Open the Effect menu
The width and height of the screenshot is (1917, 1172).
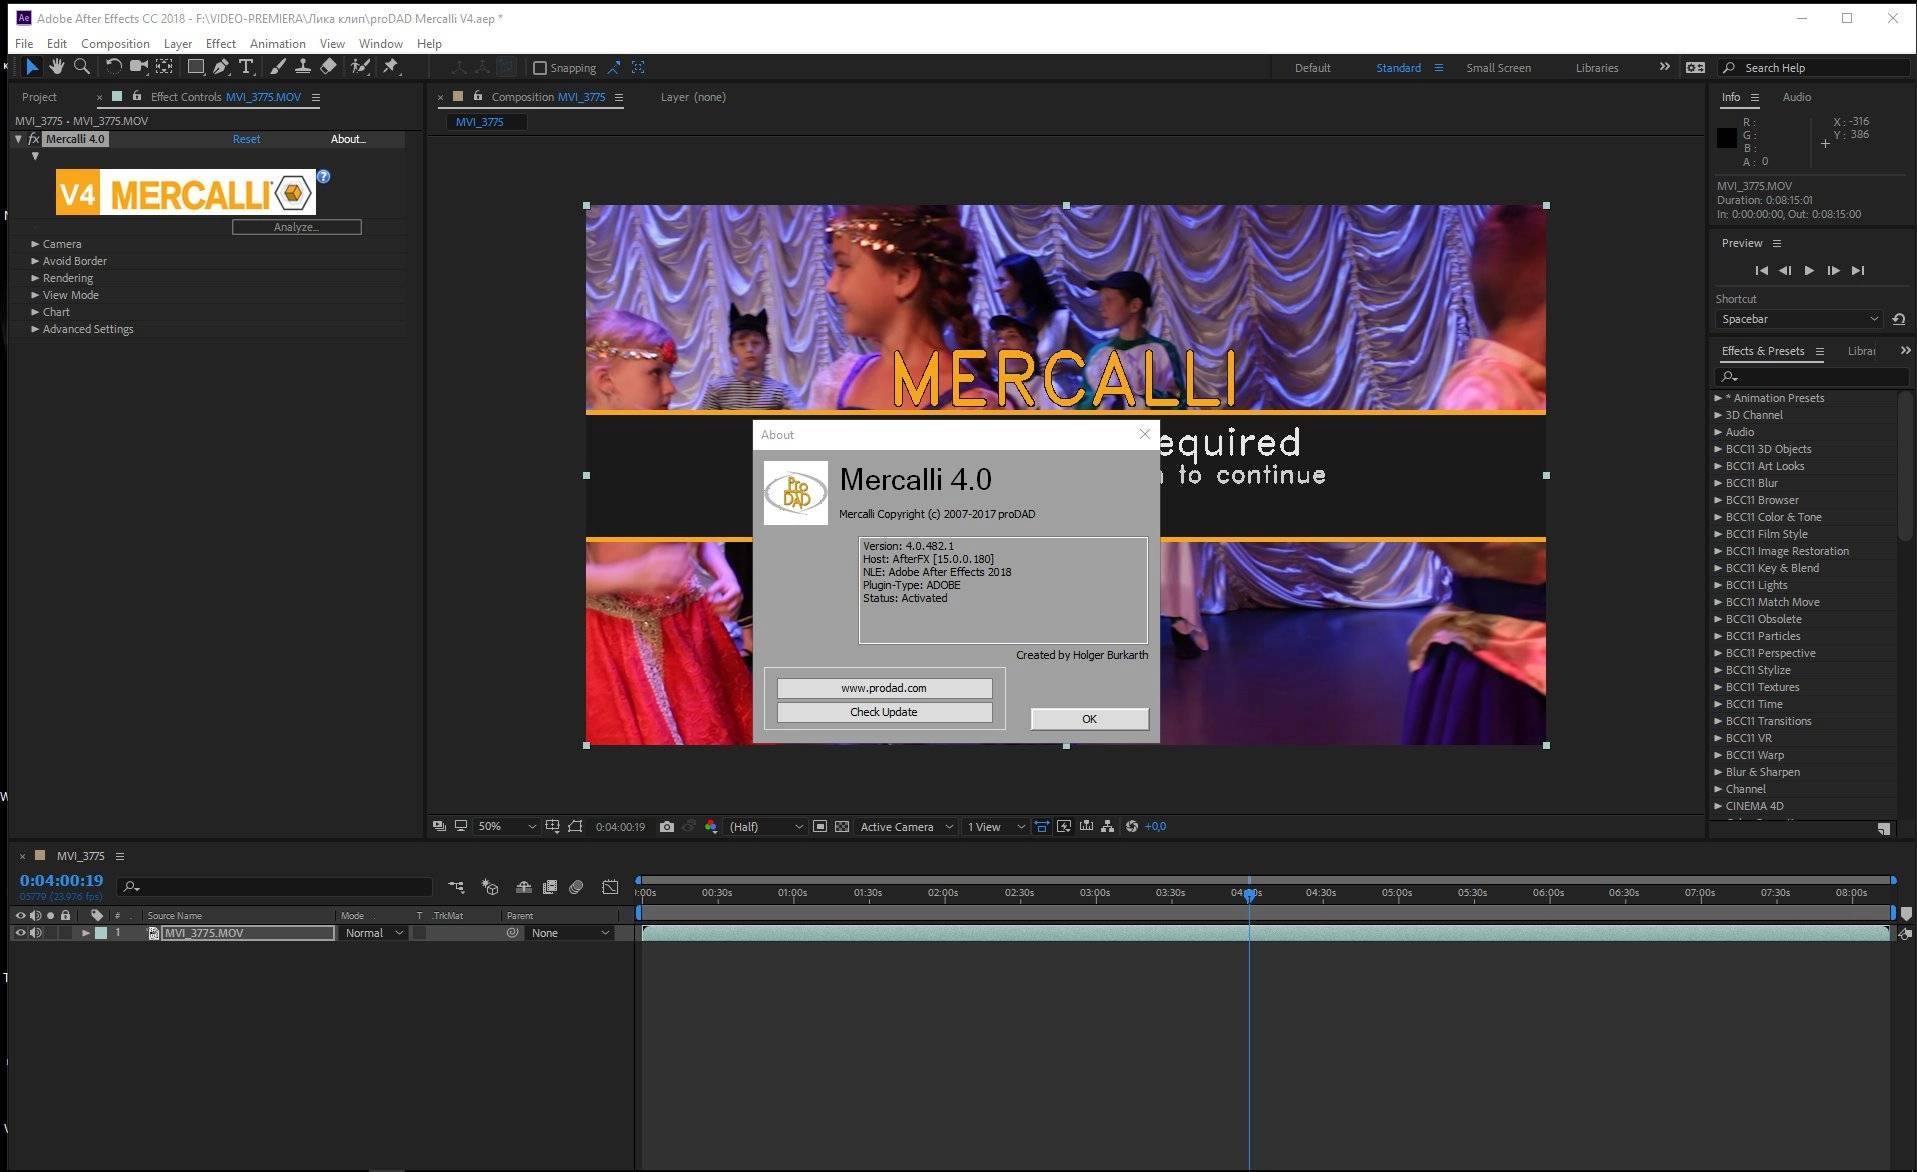click(220, 44)
